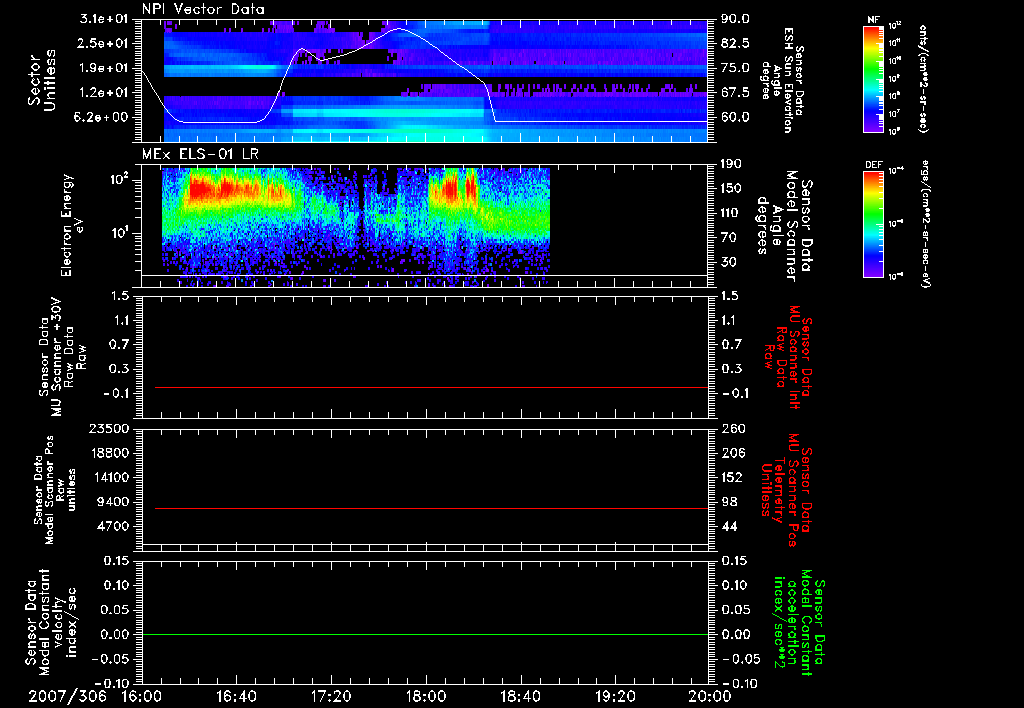Image resolution: width=1024 pixels, height=708 pixels.
Task: Click the 9400 scanner position tick
Action: [x=112, y=502]
